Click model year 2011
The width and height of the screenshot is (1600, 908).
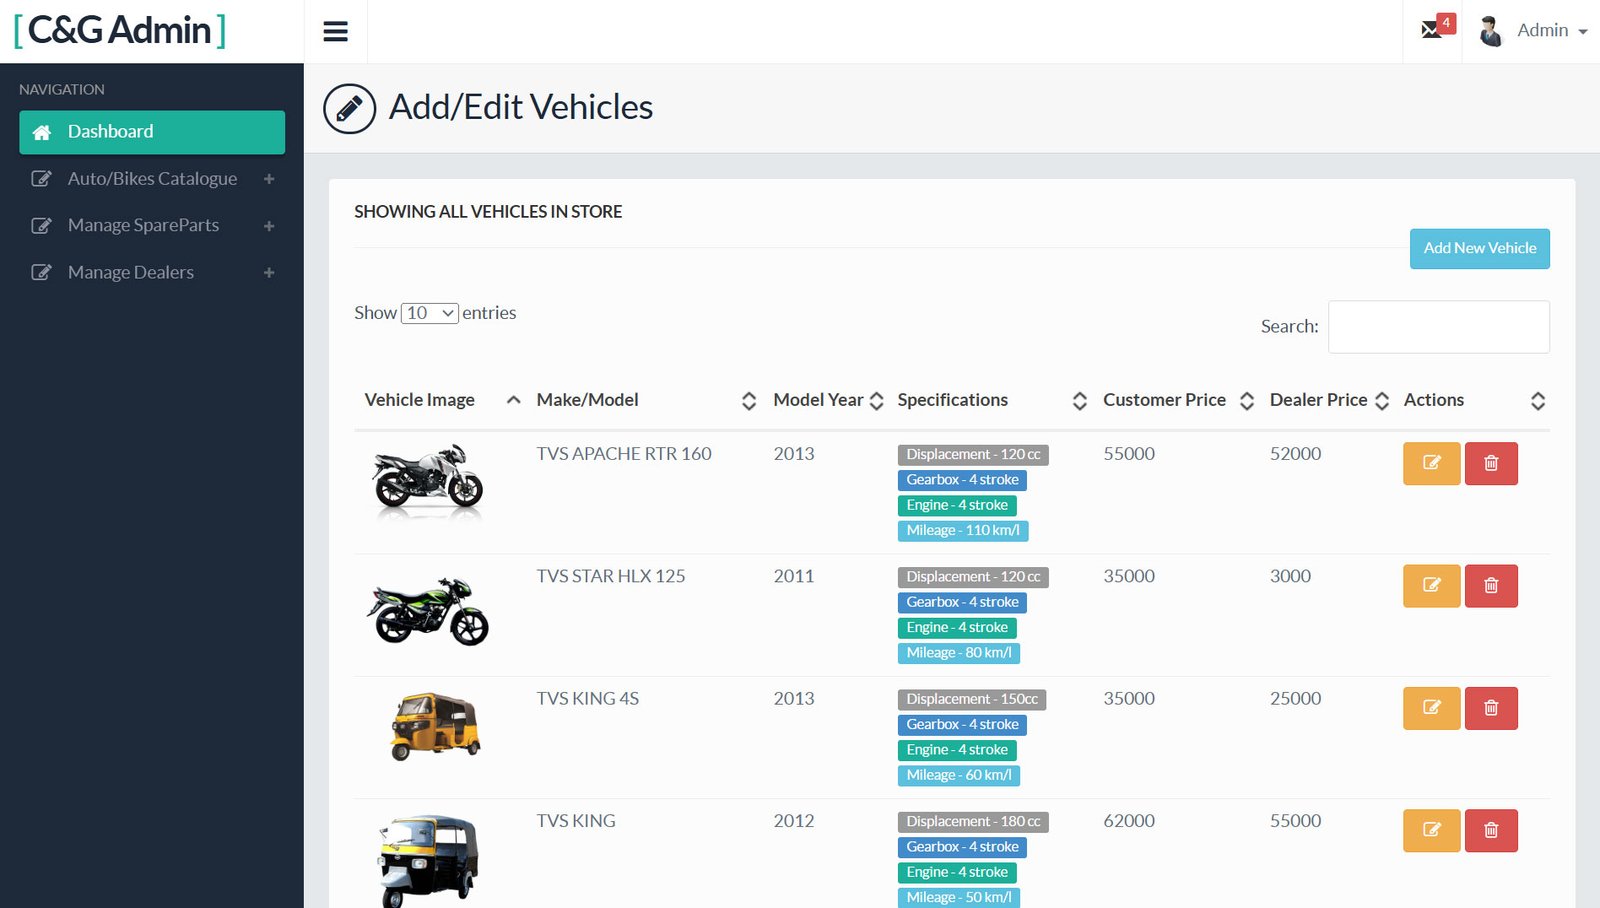pyautogui.click(x=794, y=576)
